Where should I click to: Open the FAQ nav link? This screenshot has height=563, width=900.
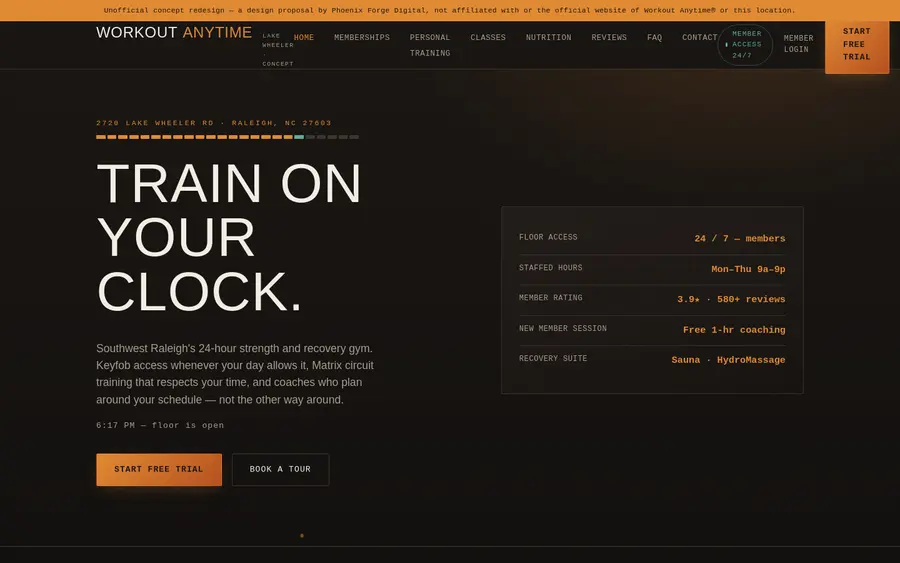pyautogui.click(x=654, y=38)
